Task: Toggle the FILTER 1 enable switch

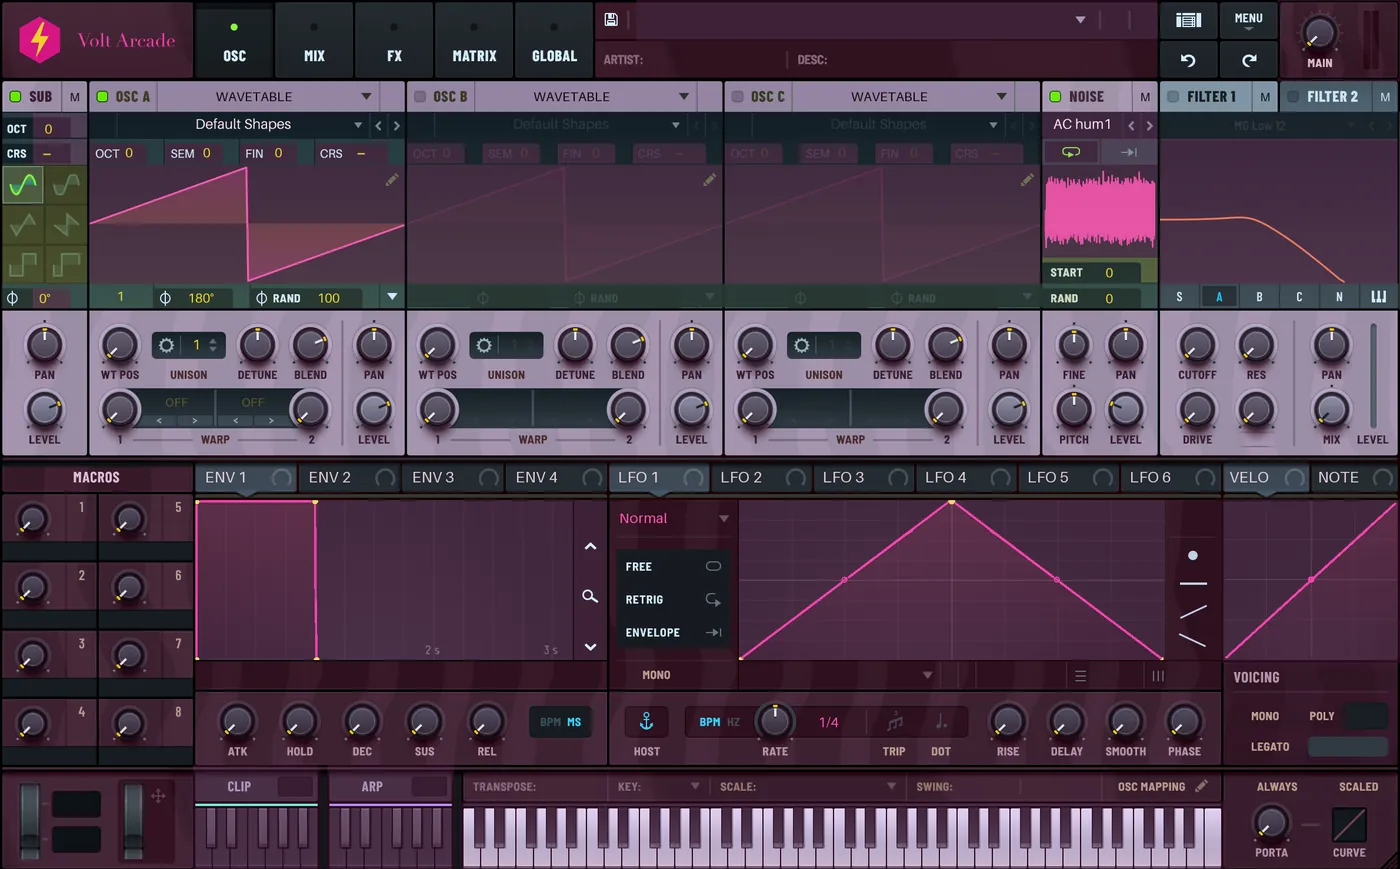Action: point(1173,96)
